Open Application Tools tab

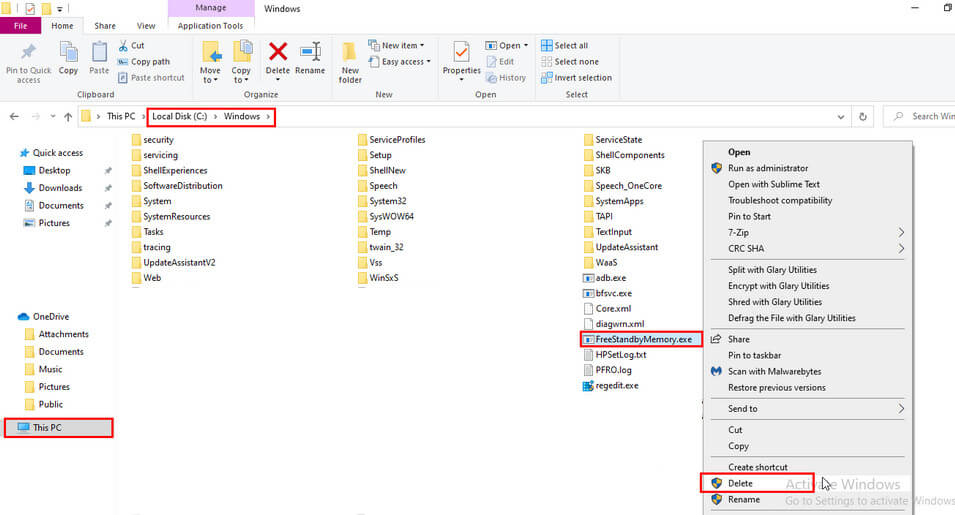point(210,26)
